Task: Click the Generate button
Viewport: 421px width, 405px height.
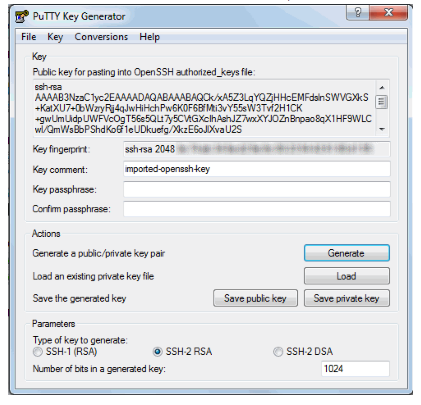Action: point(347,253)
